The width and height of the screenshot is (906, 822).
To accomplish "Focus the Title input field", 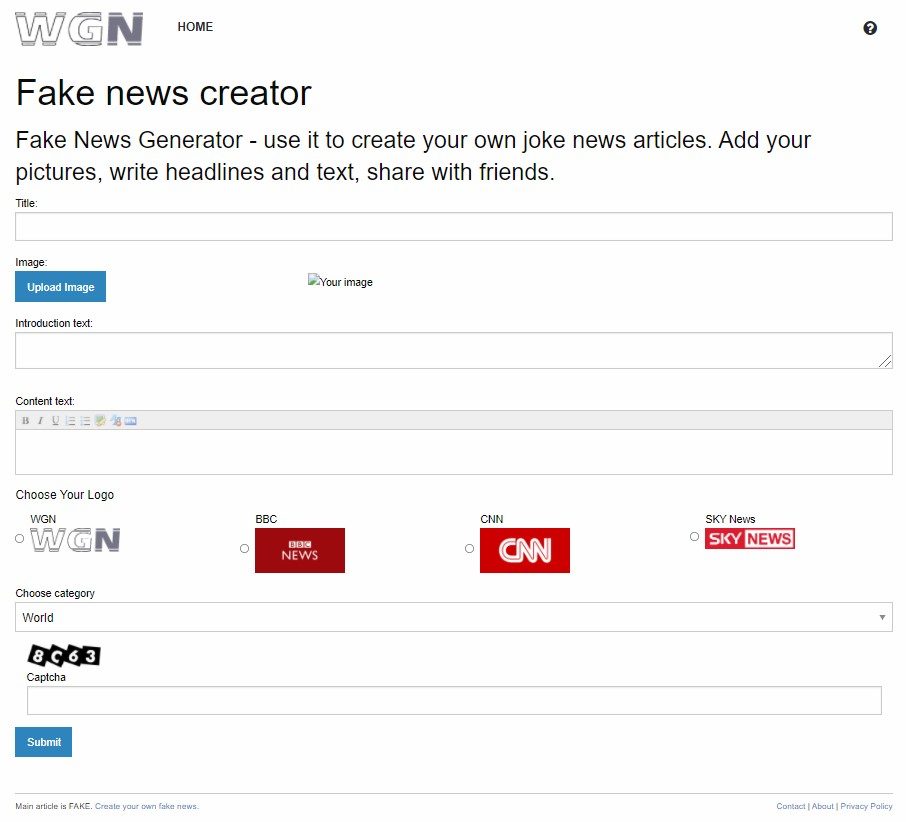I will pos(454,226).
